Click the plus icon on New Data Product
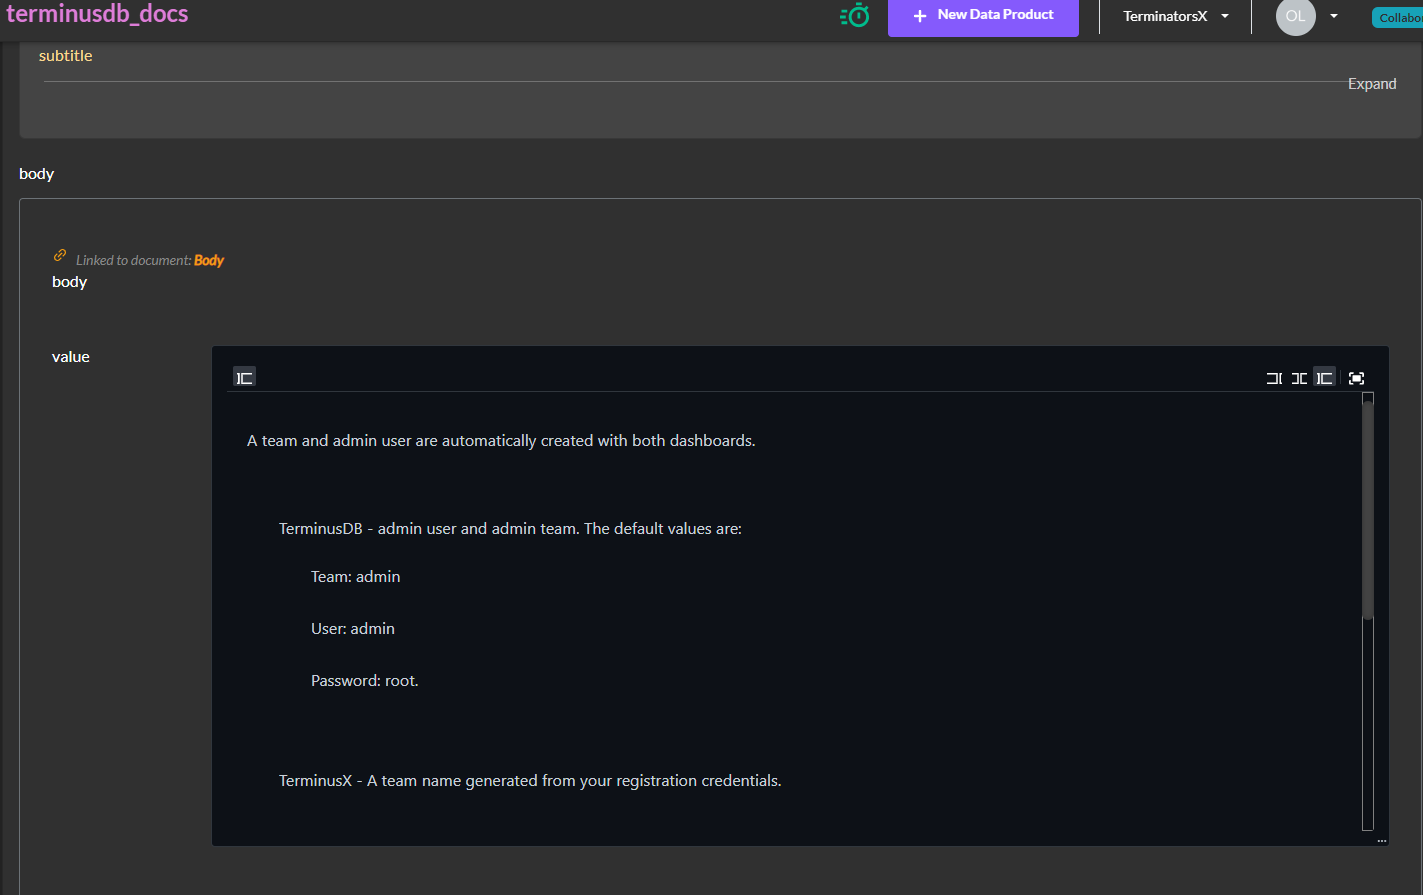The height and width of the screenshot is (895, 1423). pos(919,15)
